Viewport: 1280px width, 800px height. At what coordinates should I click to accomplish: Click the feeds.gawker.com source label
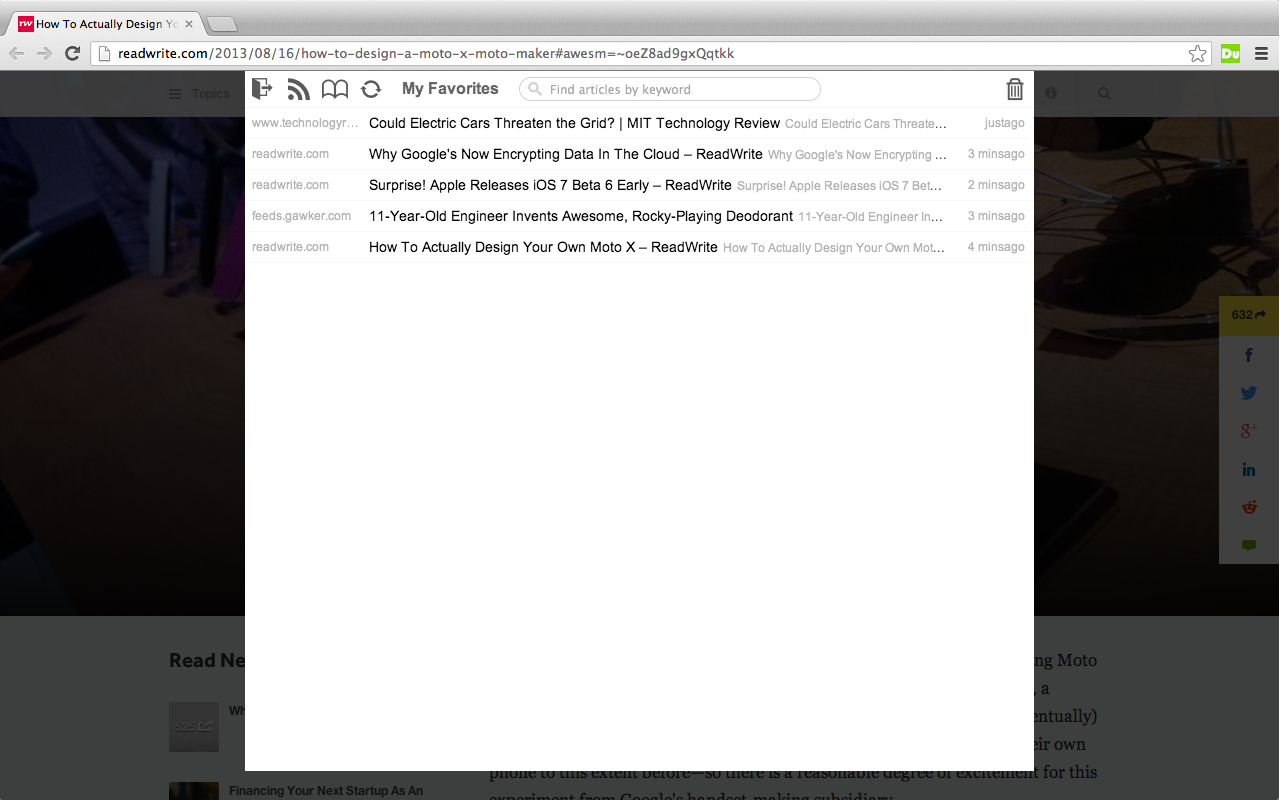[301, 216]
